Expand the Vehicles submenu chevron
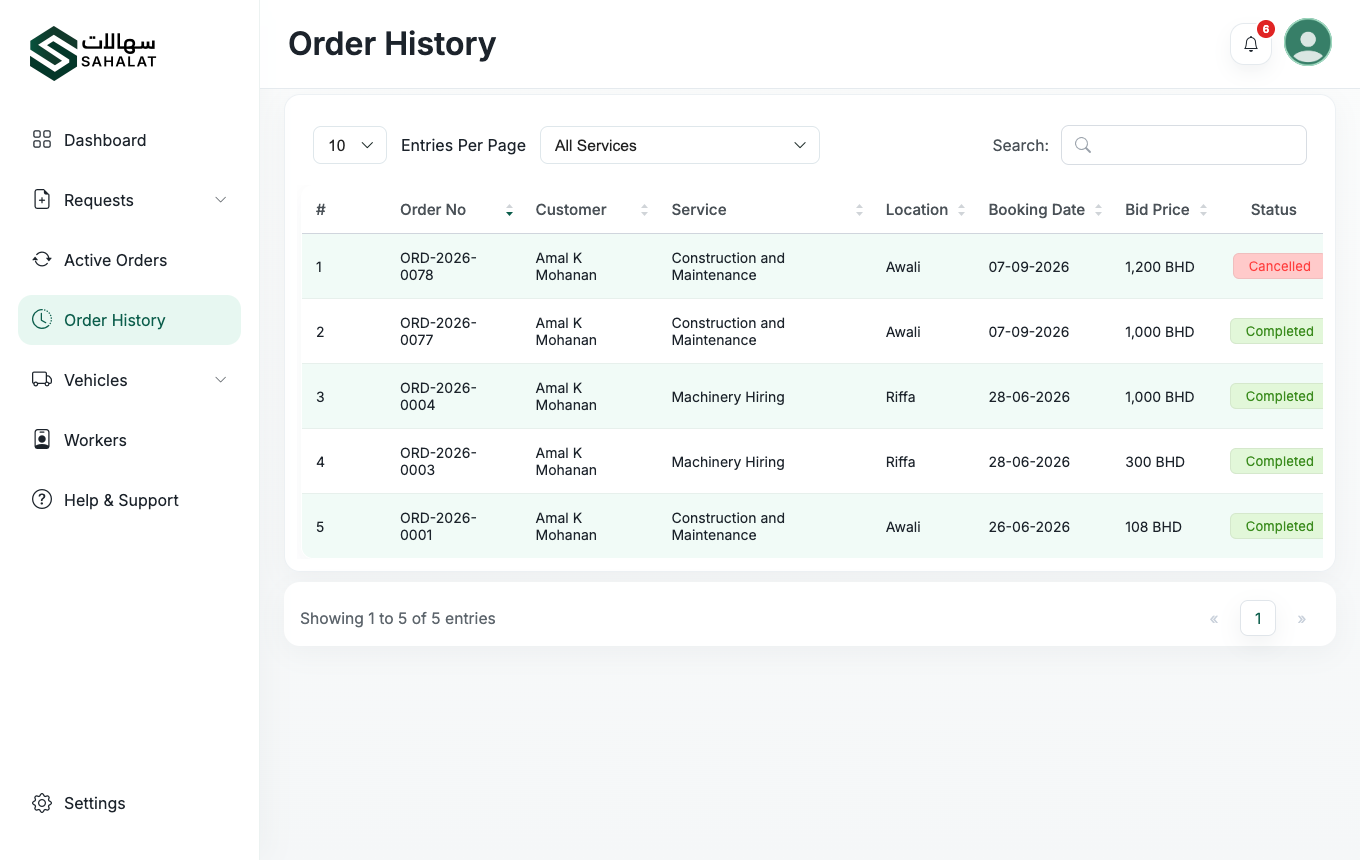This screenshot has height=860, width=1360. (221, 380)
